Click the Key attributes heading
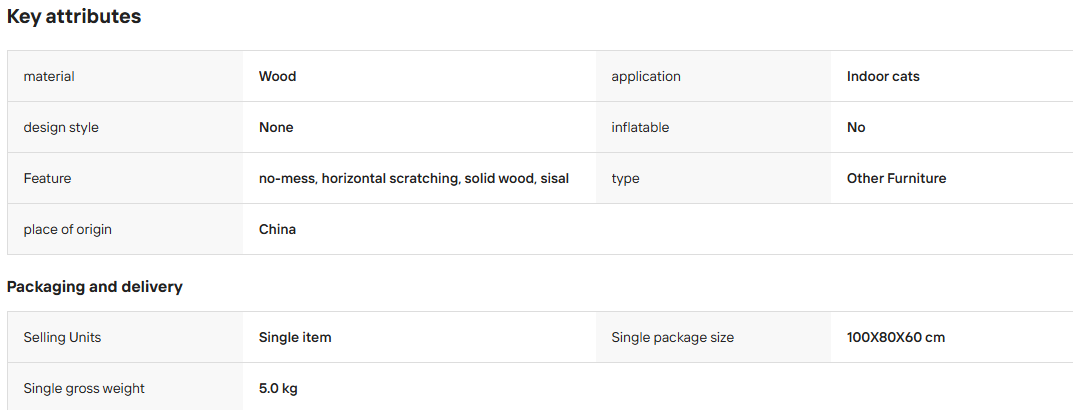Screen dimensions: 1073x410 pos(74,16)
